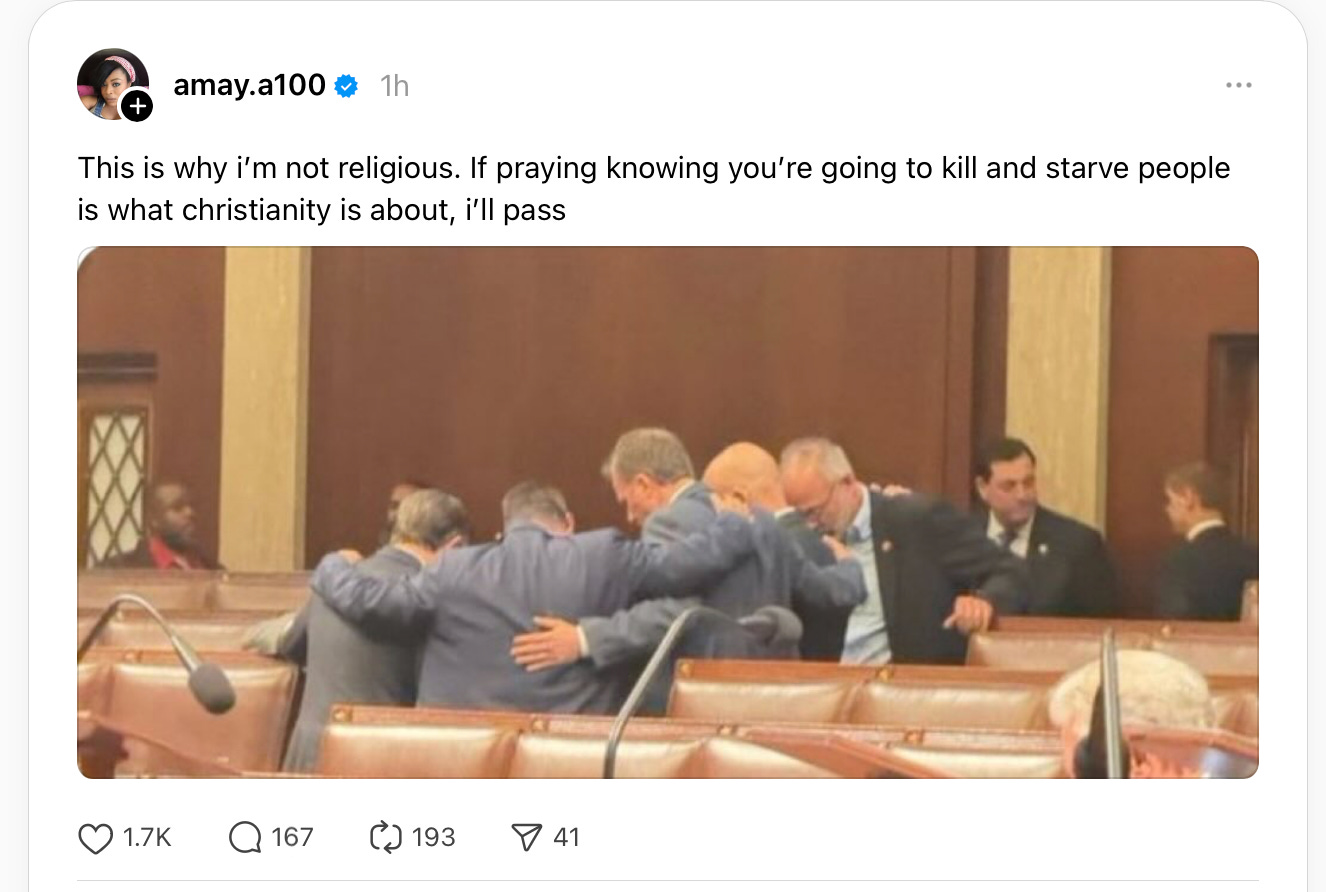
Task: Open the three-dot more options menu
Action: [1238, 86]
